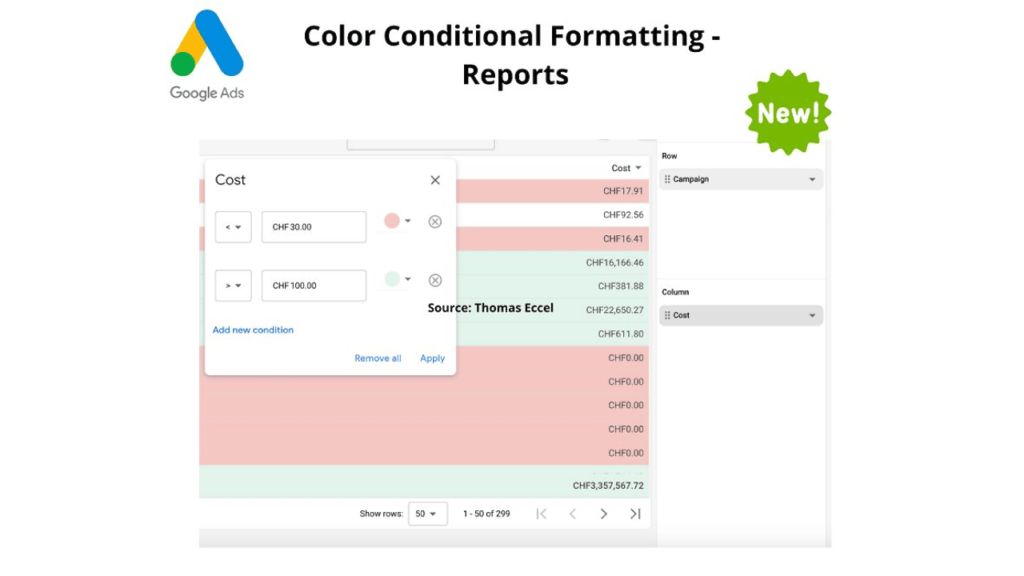Select the CHF611.80 cost cell
Screen dimensions: 1024x576
(620, 334)
